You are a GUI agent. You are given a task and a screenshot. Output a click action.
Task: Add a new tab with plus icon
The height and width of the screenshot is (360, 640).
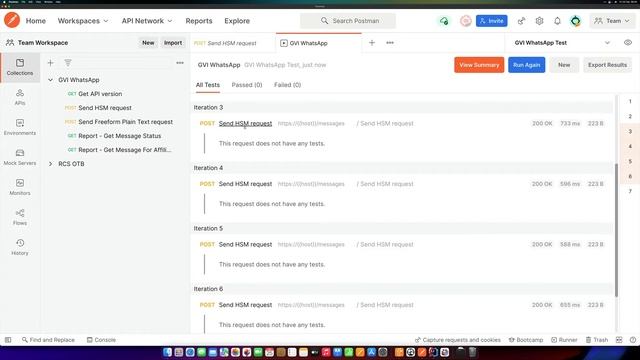tap(372, 42)
